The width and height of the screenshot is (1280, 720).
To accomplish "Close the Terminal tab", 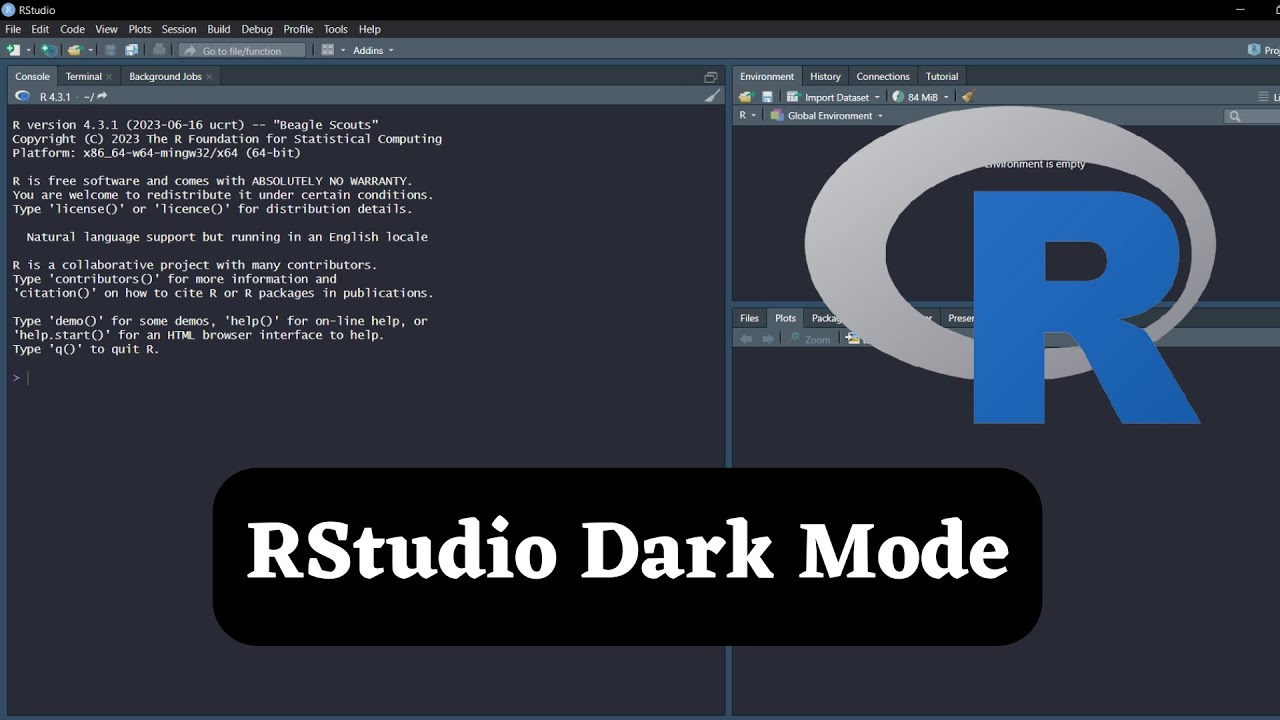I will pyautogui.click(x=109, y=76).
